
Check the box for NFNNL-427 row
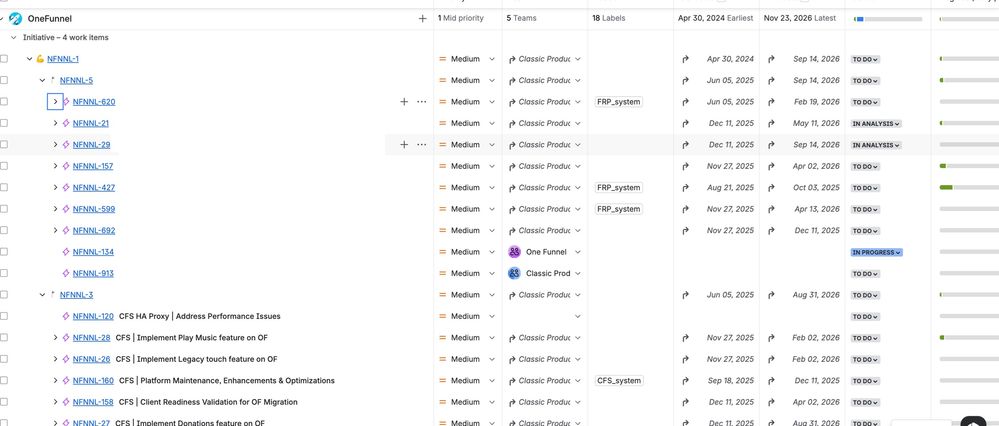coord(4,187)
